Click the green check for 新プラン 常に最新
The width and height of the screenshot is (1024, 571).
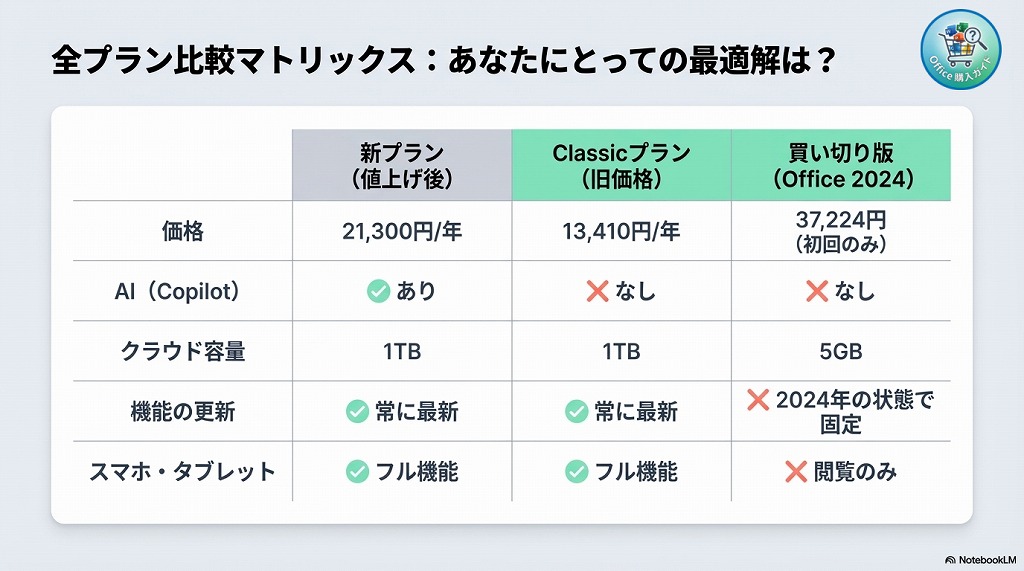[357, 411]
